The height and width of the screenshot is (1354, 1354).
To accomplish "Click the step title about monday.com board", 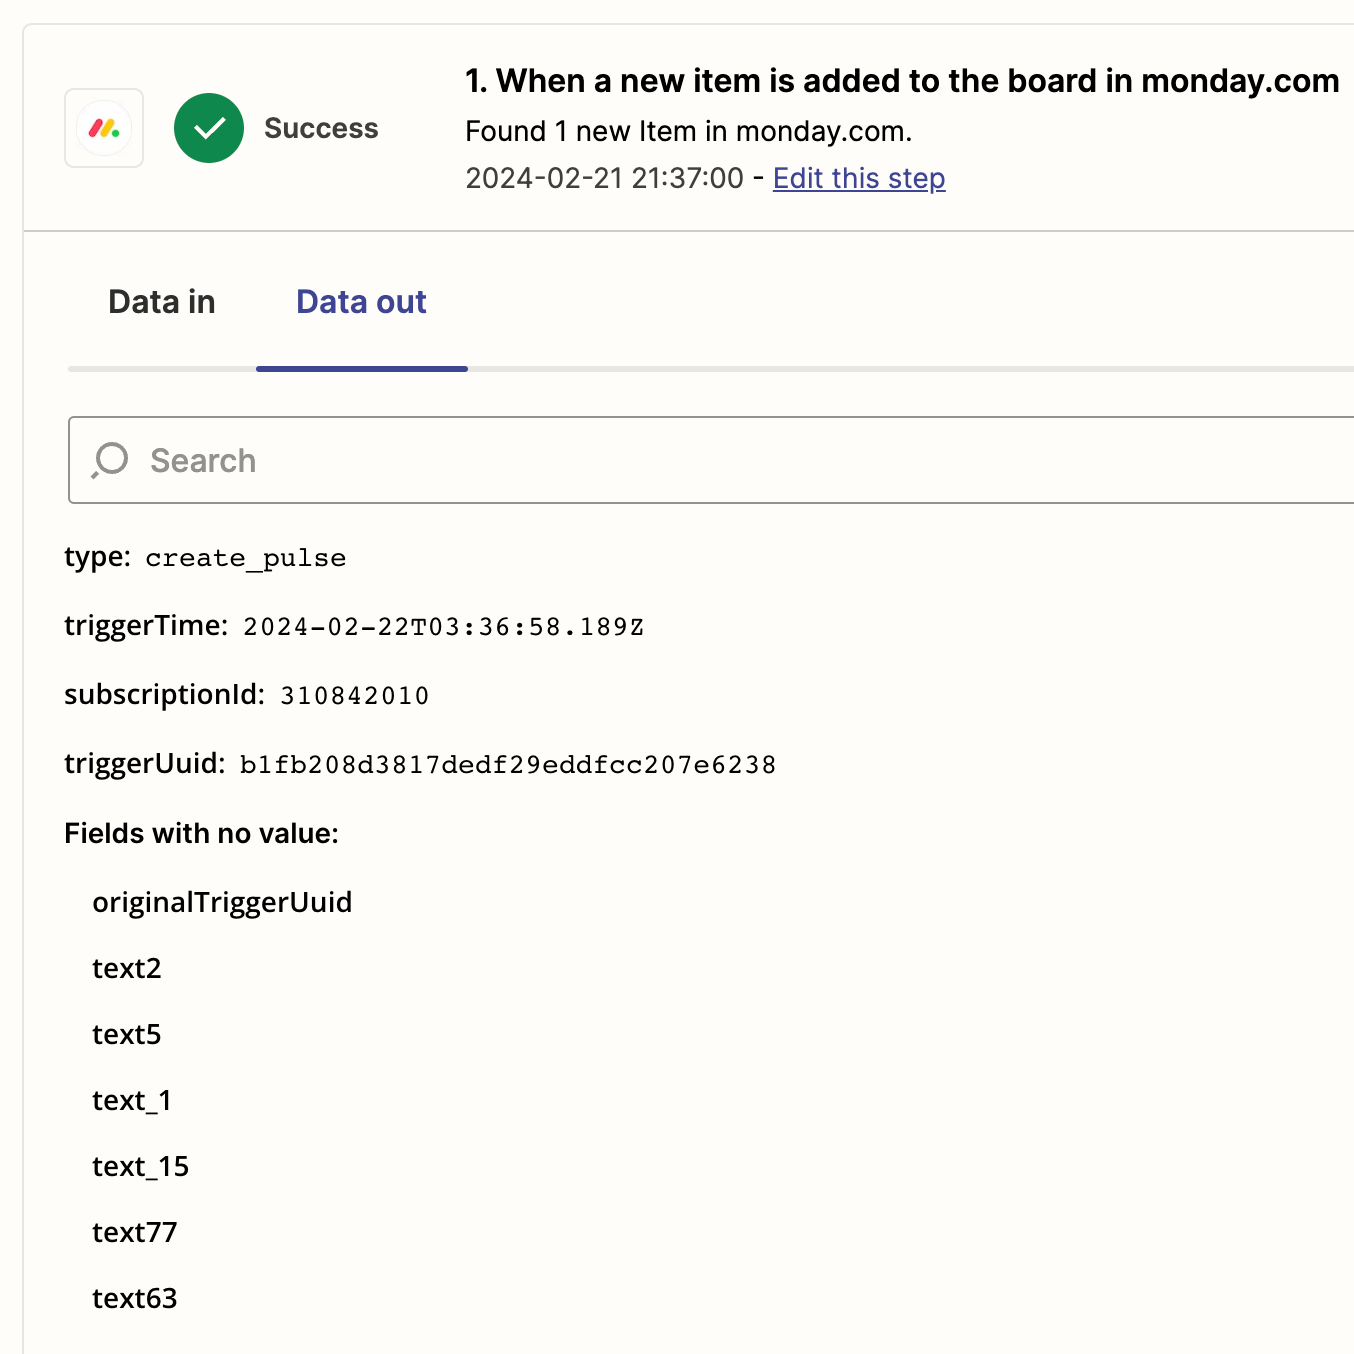I will (x=902, y=81).
